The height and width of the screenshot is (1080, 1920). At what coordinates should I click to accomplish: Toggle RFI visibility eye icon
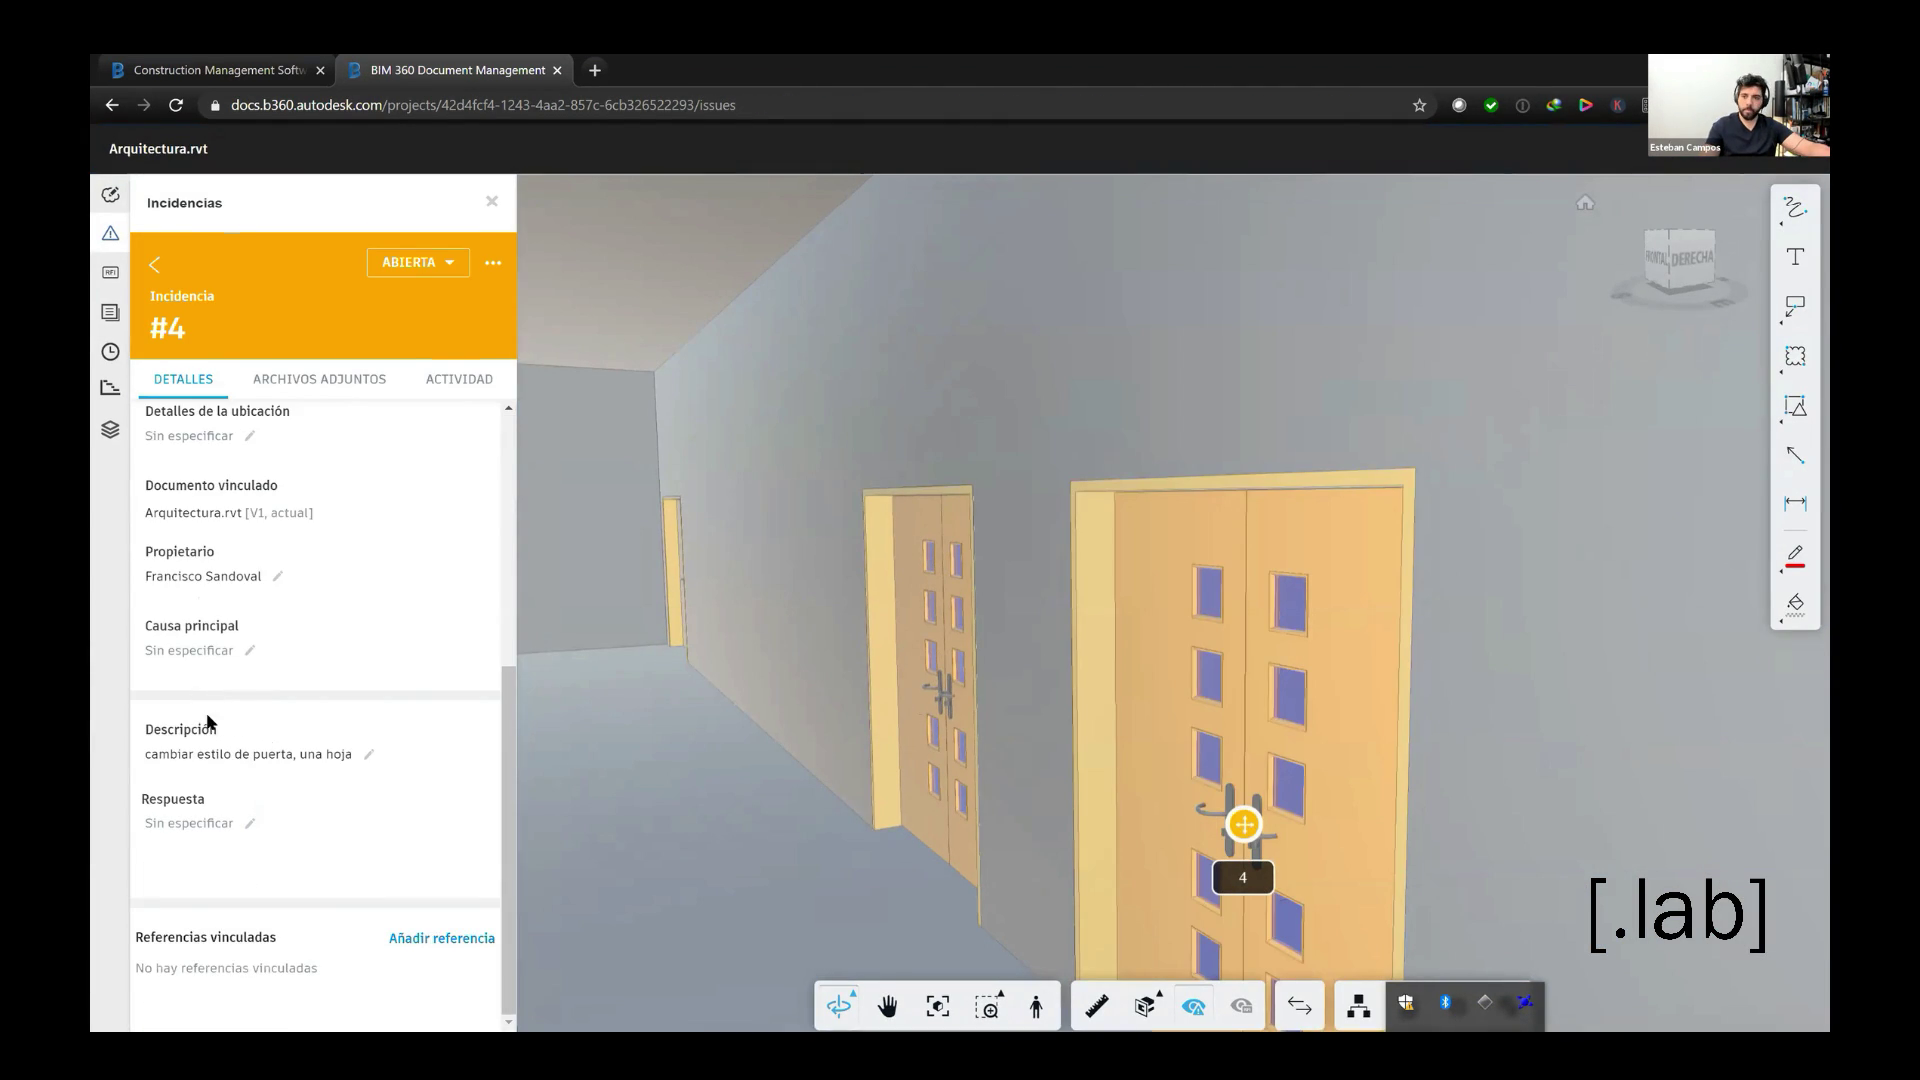(1241, 1006)
